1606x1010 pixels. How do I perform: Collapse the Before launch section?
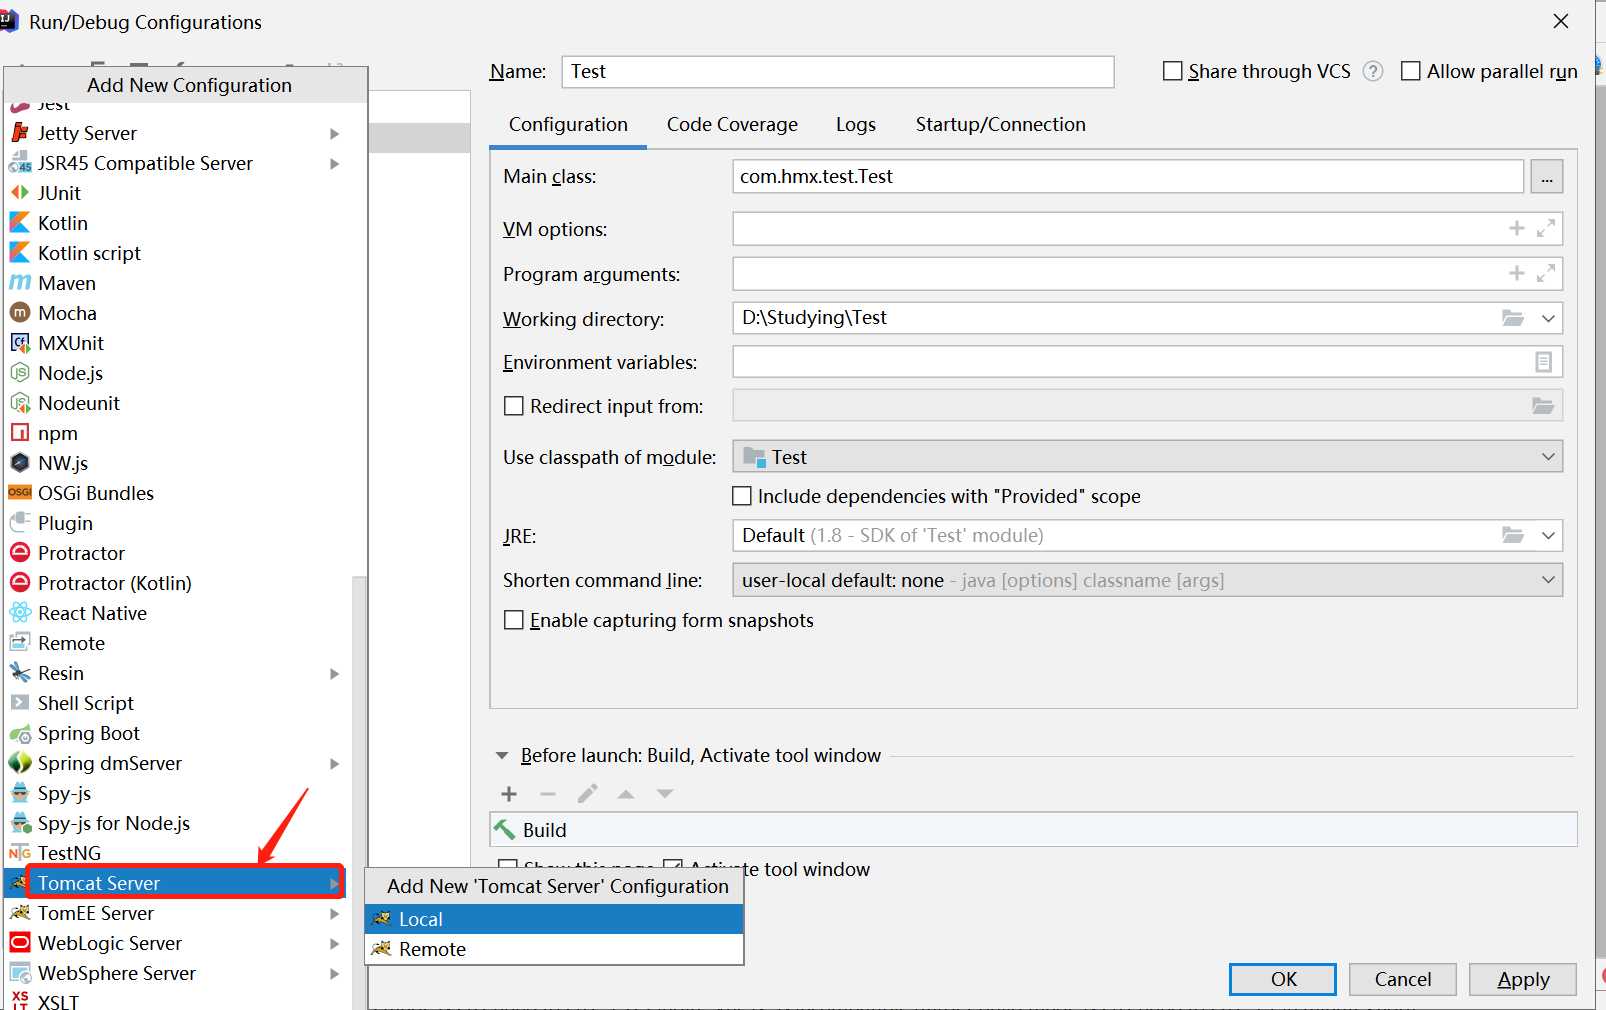click(502, 756)
